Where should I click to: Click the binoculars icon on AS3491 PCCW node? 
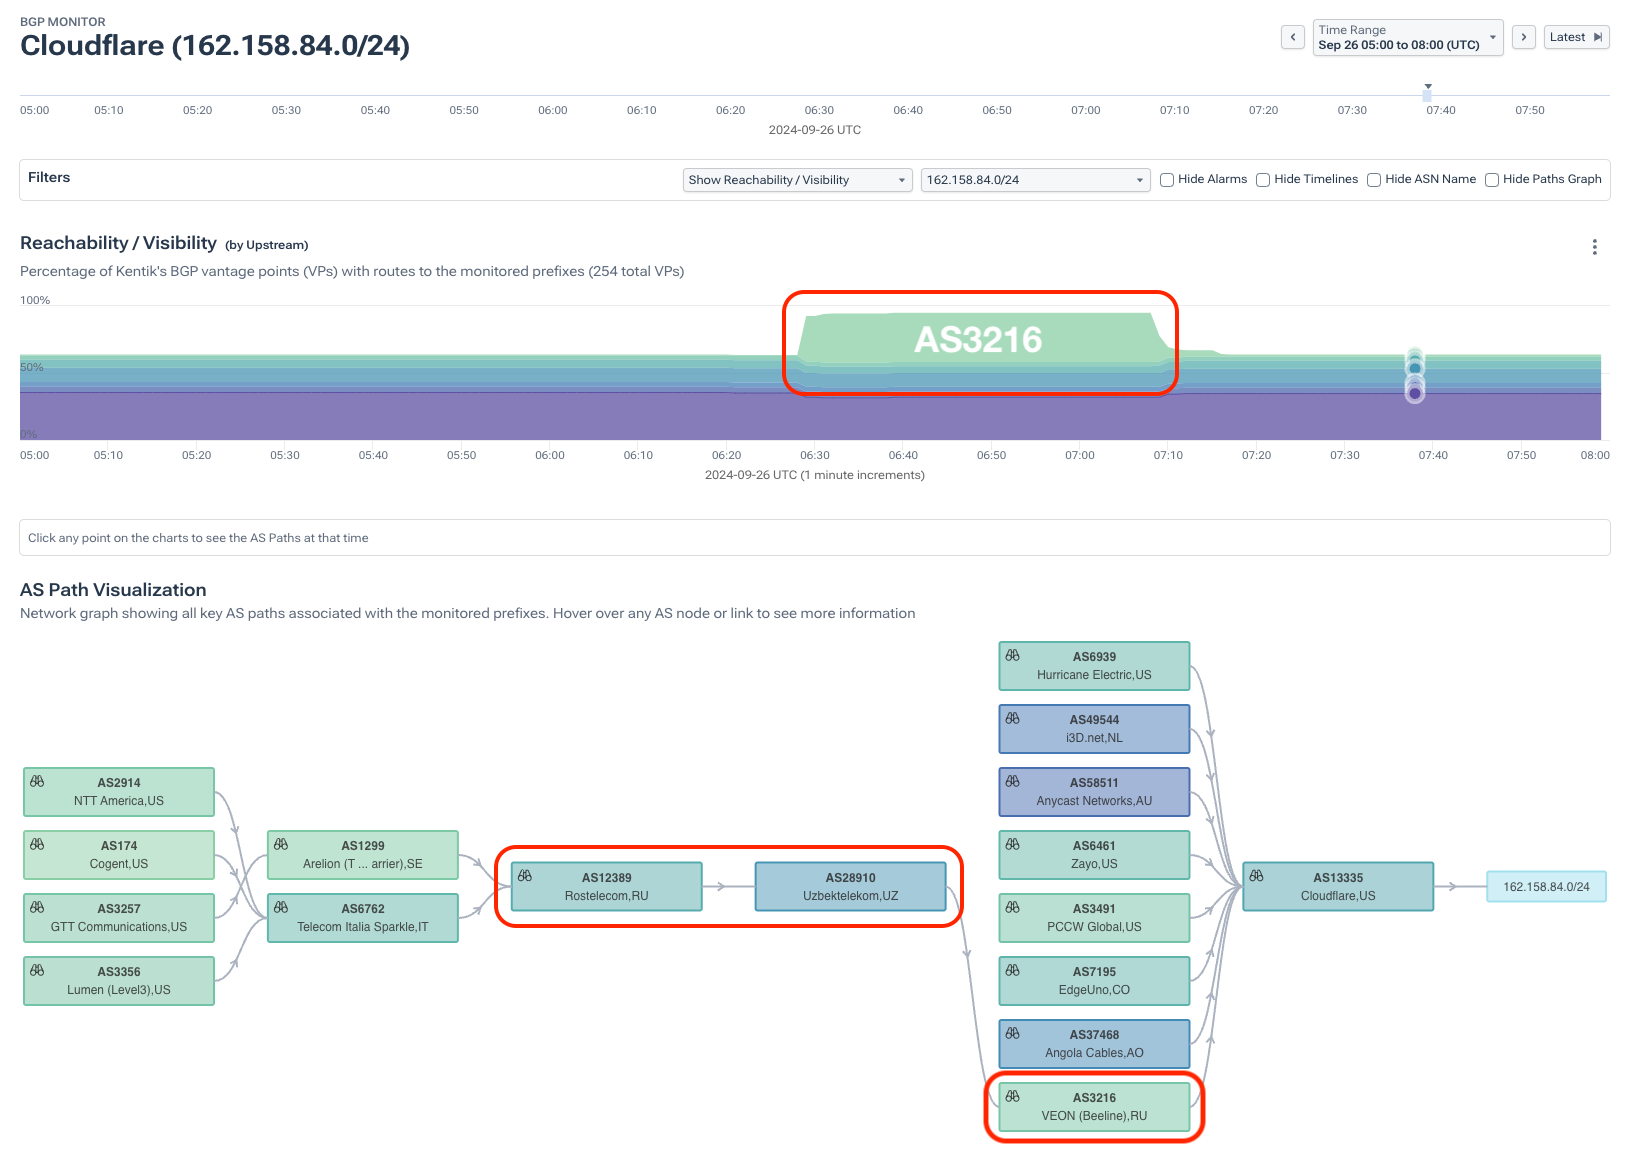point(1013,907)
